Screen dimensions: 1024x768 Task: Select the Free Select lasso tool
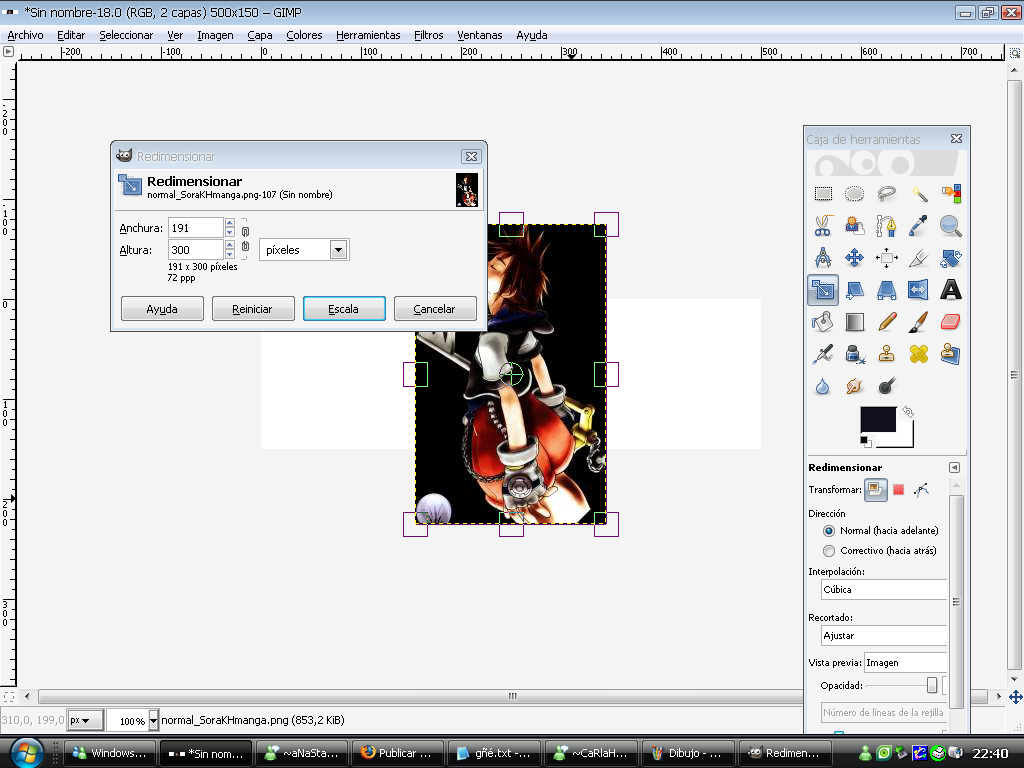(x=886, y=194)
